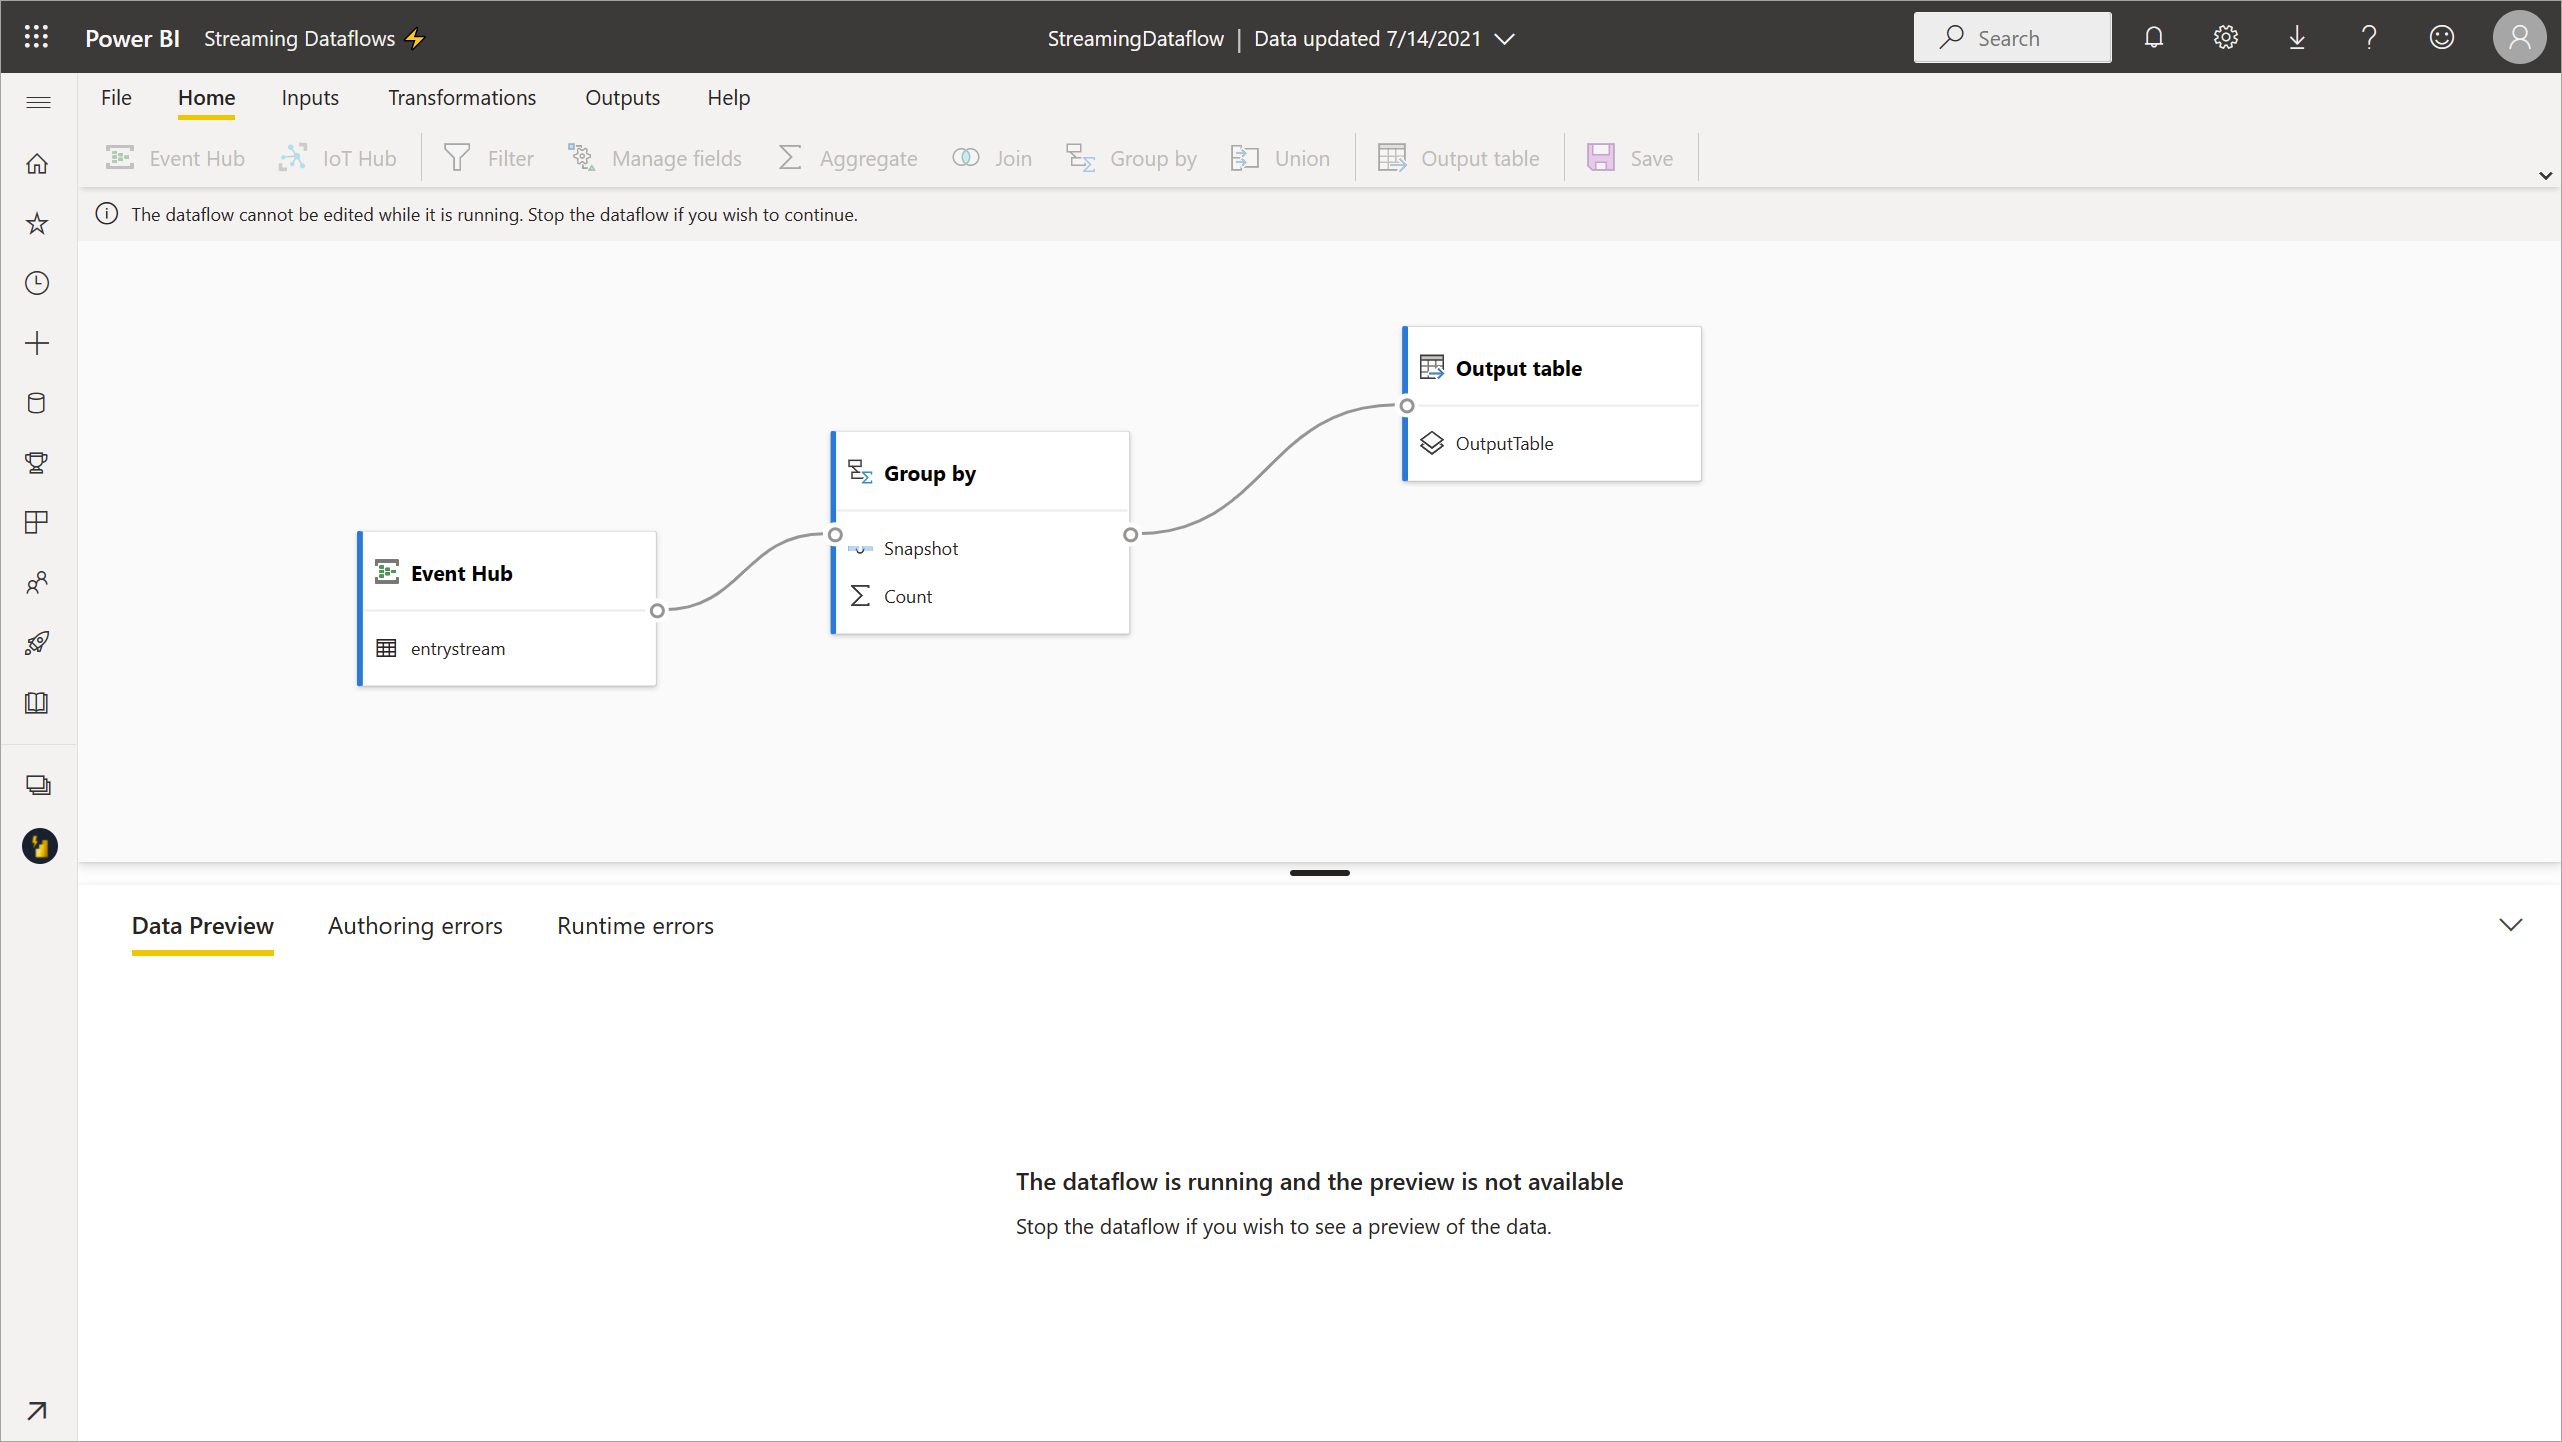Open the Inputs menu tab
This screenshot has width=2562, height=1442.
(x=311, y=97)
